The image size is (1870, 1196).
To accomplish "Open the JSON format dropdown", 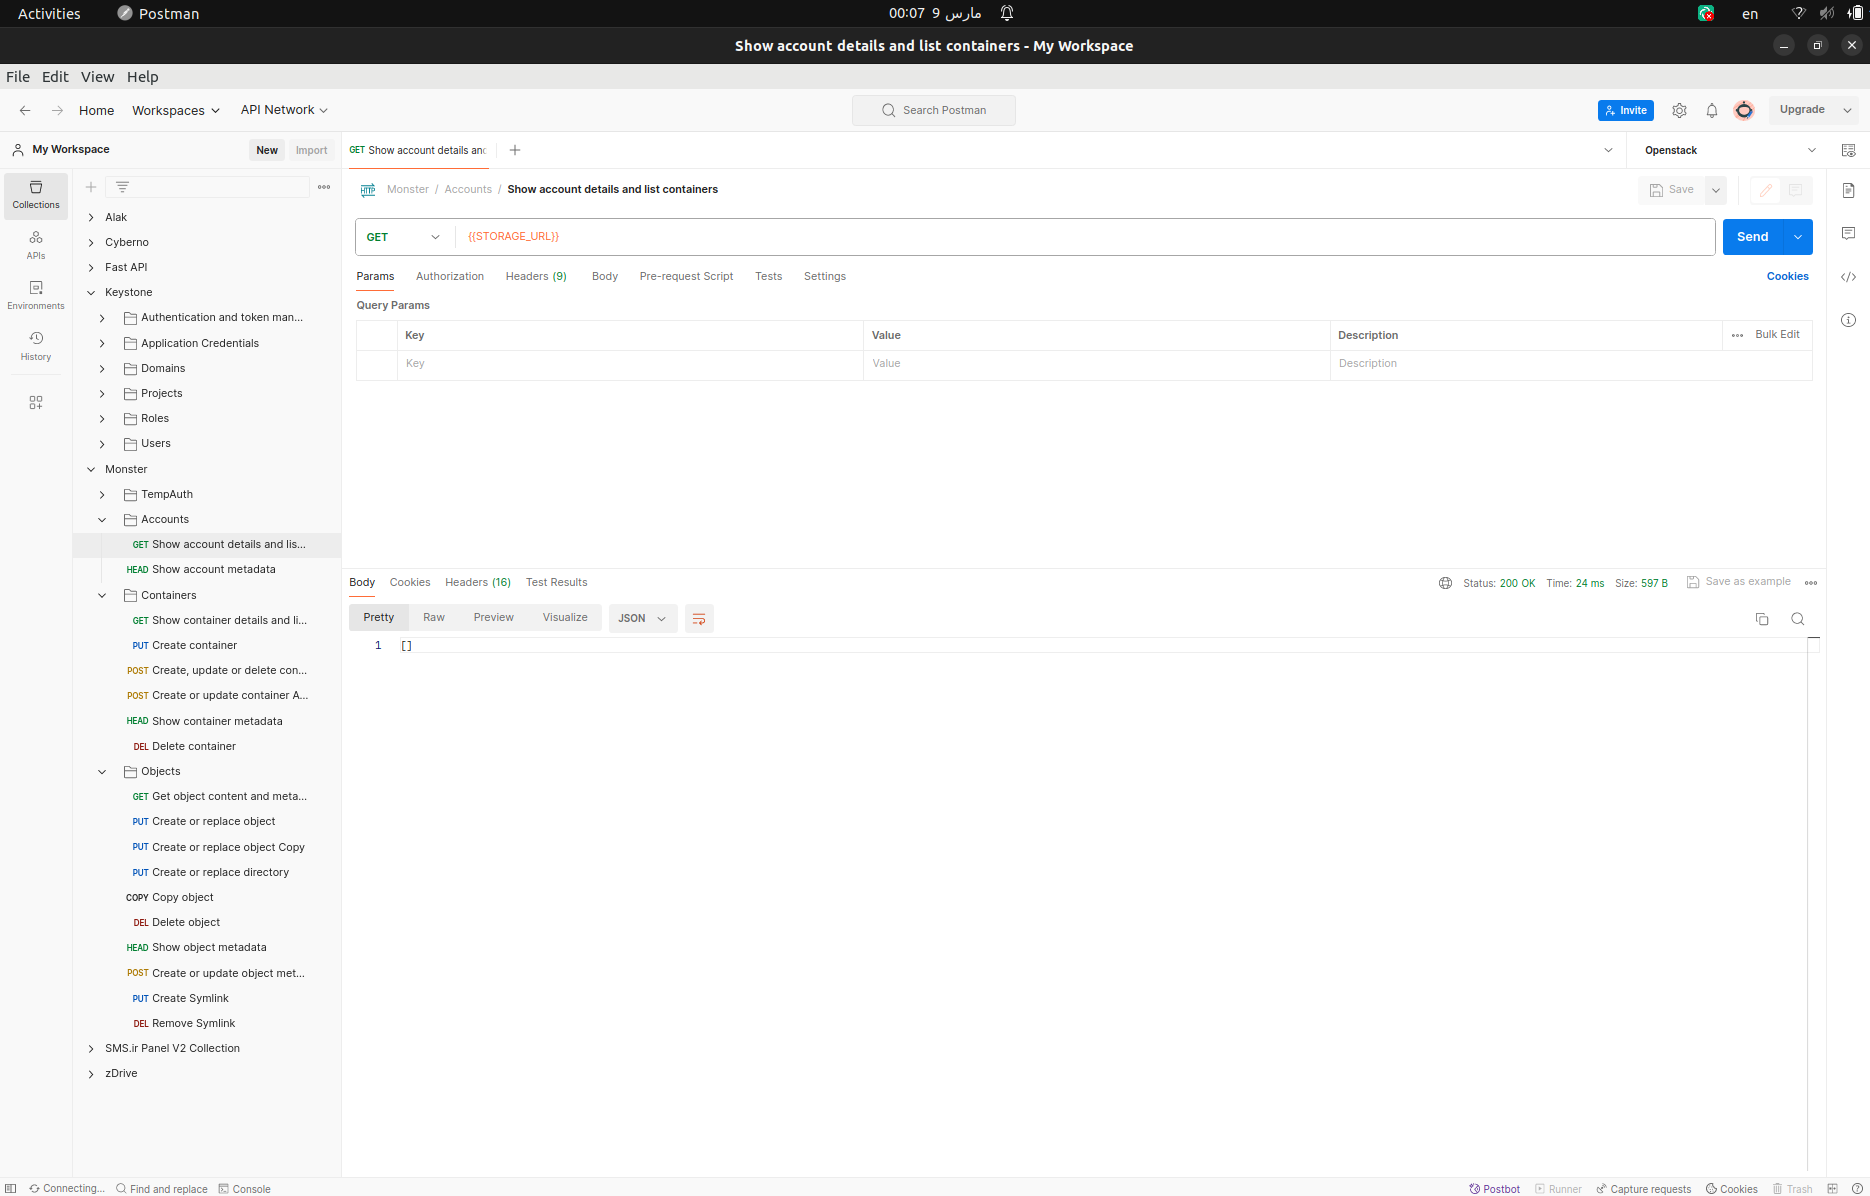I will 642,619.
